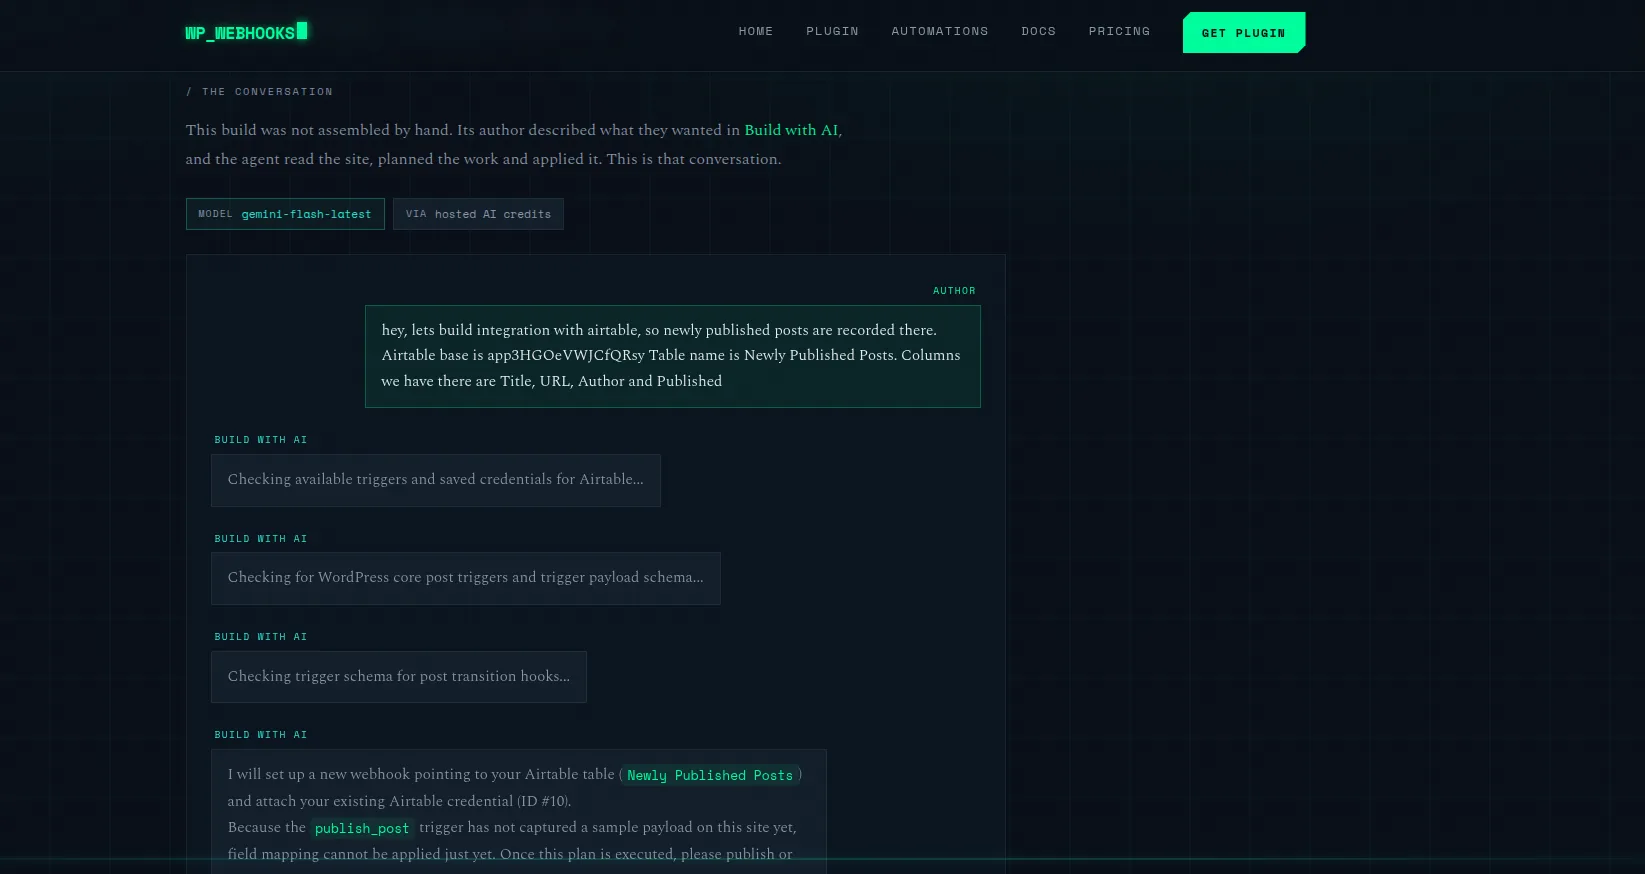Click the WP_WEBHOOKS logo
This screenshot has height=874, width=1645.
246,32
